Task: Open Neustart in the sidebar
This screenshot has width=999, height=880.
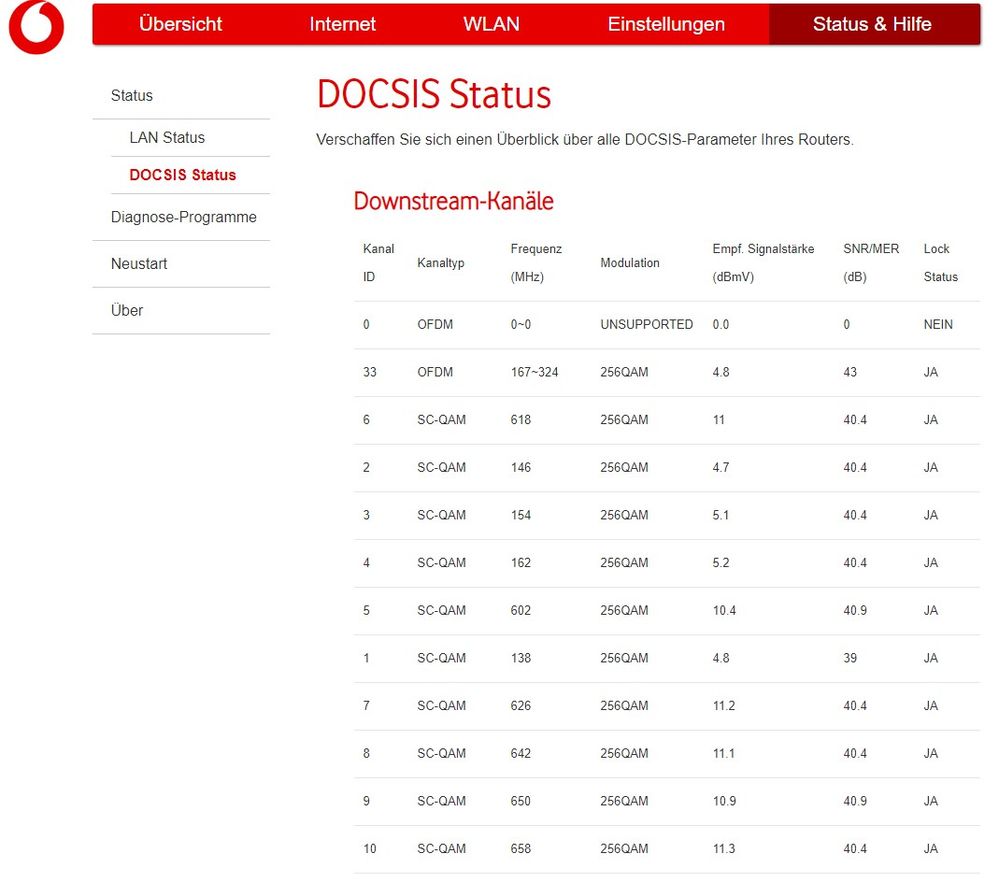Action: tap(139, 264)
